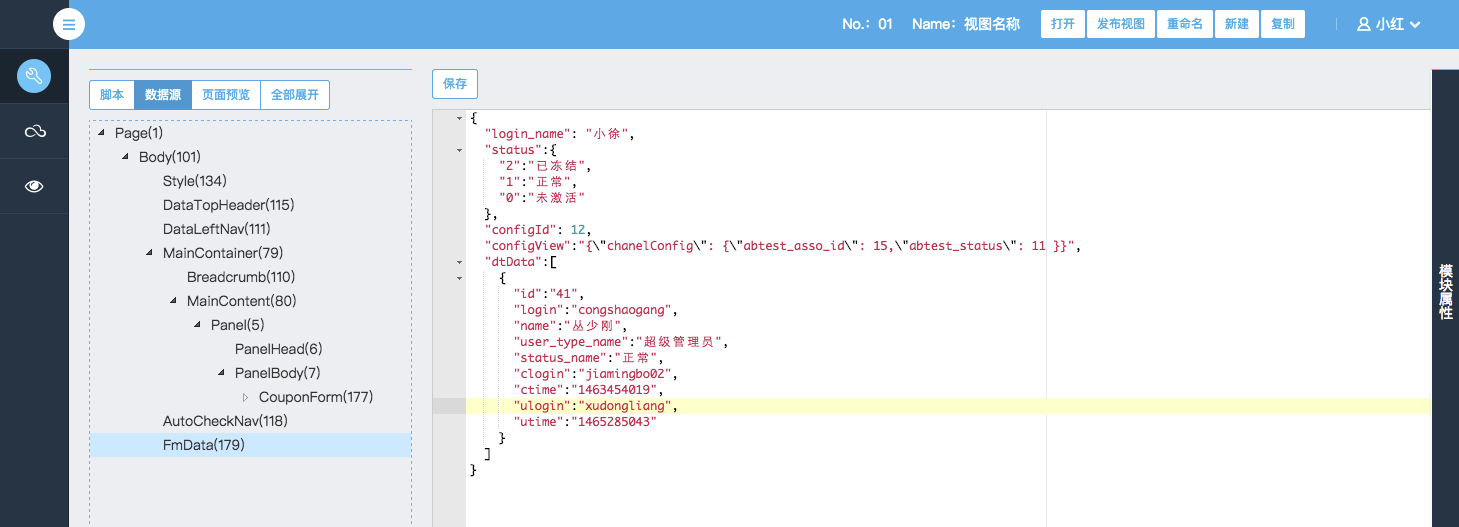1459x527 pixels.
Task: Click the No.: 01 header label
Action: coord(867,24)
